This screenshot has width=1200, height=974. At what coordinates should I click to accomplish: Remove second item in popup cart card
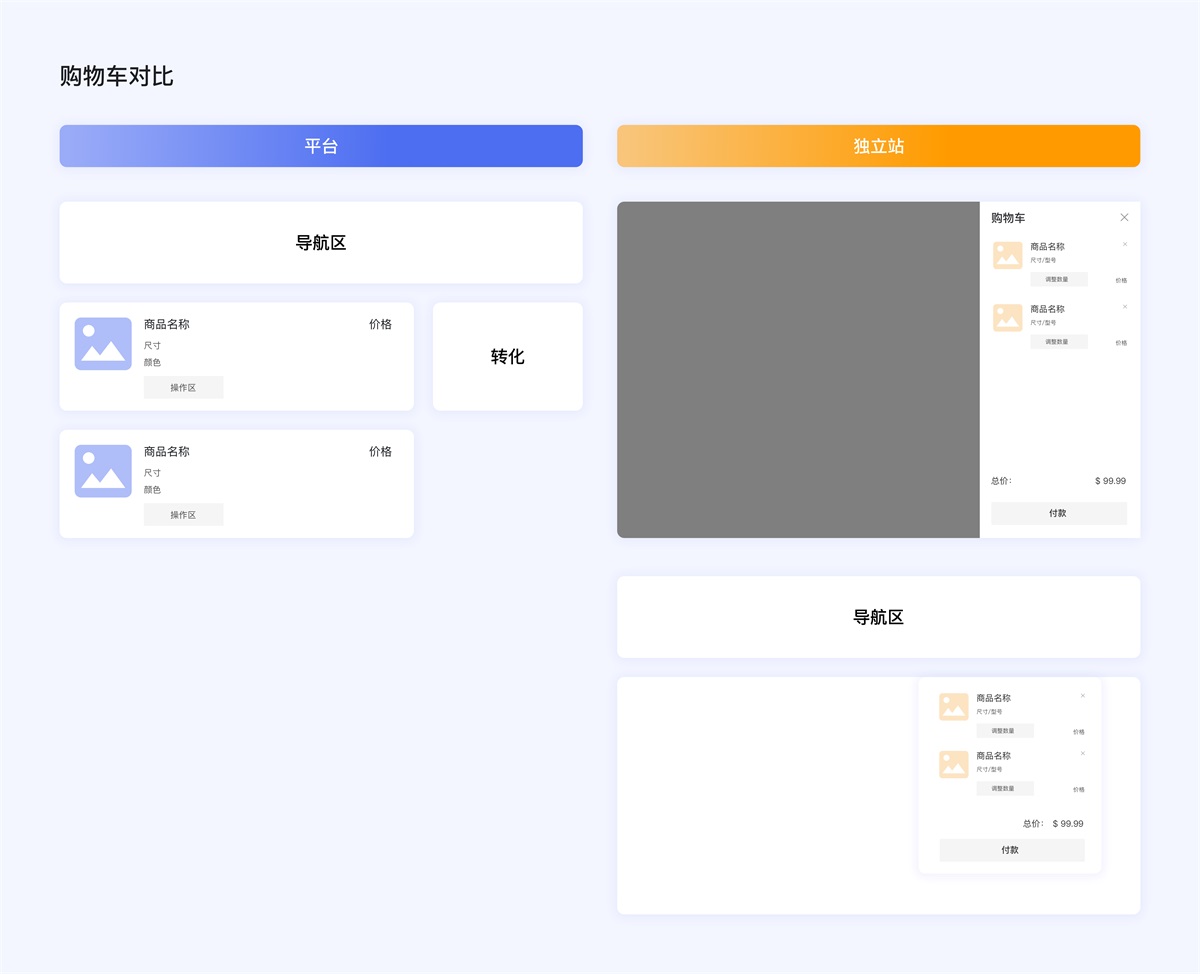click(1082, 754)
